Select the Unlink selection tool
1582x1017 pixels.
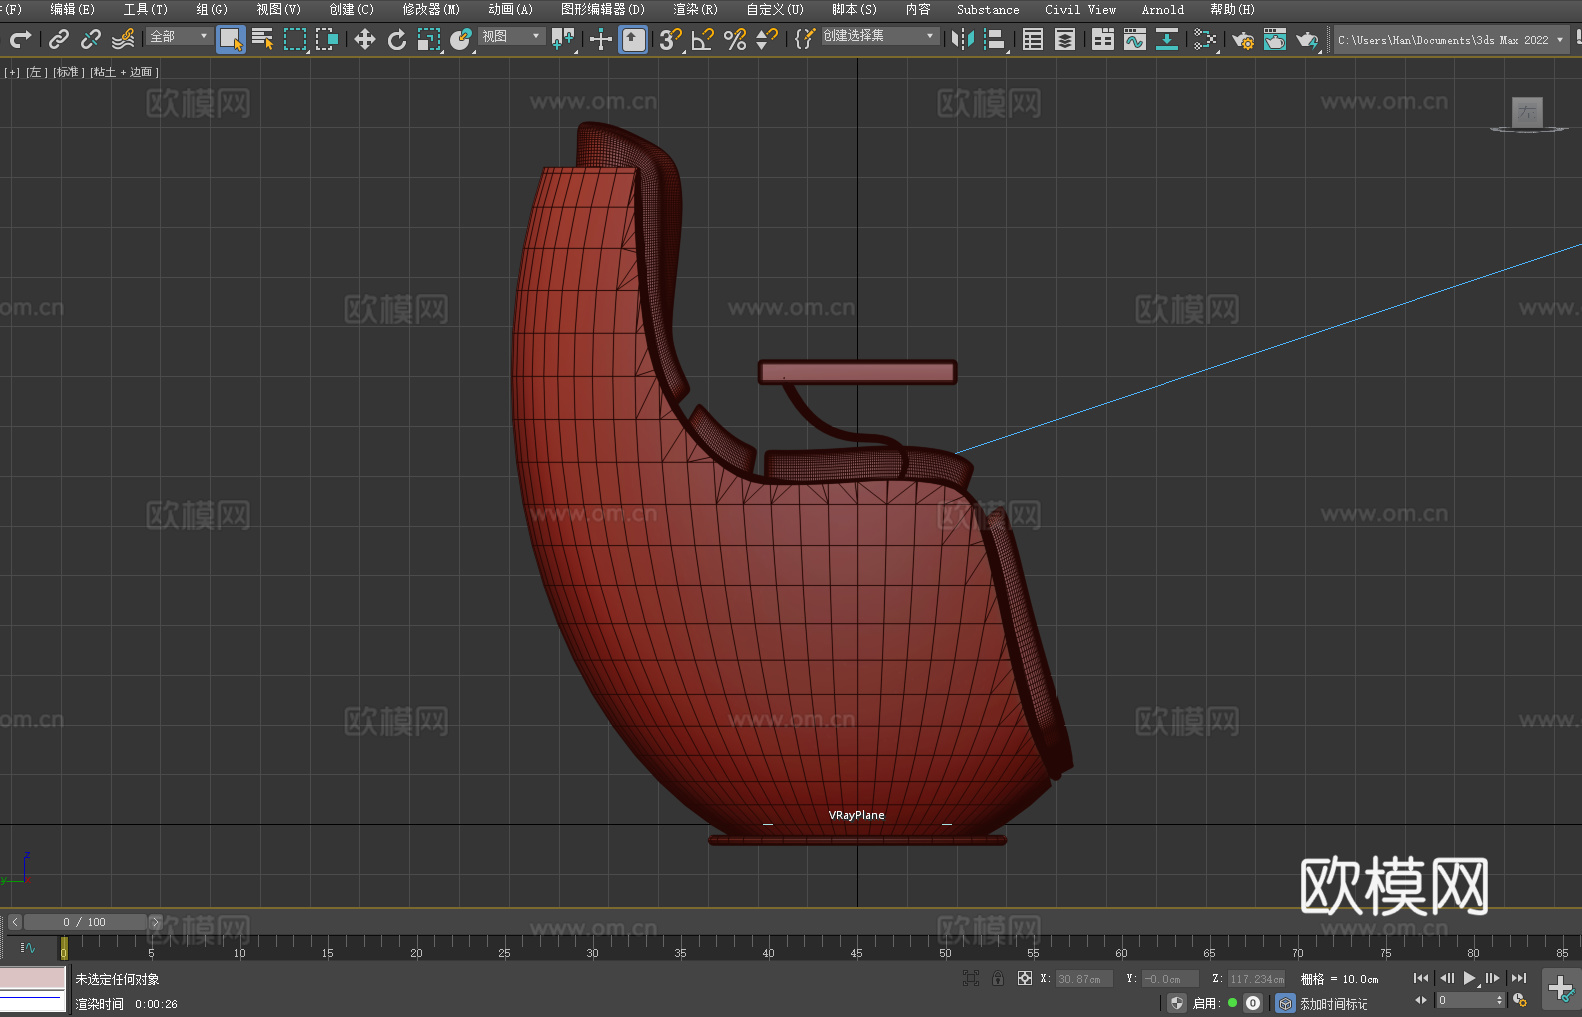[91, 39]
